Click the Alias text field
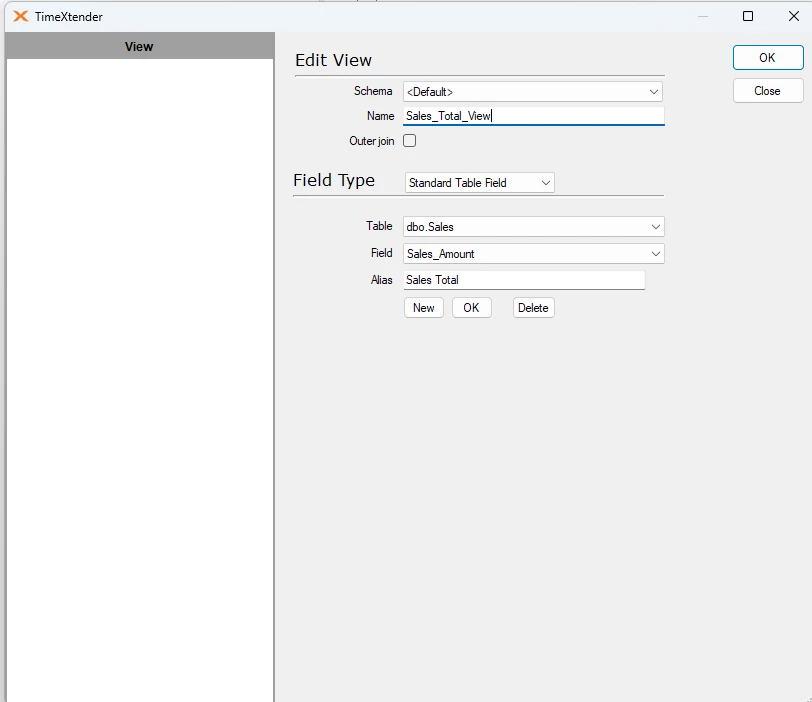 point(524,280)
